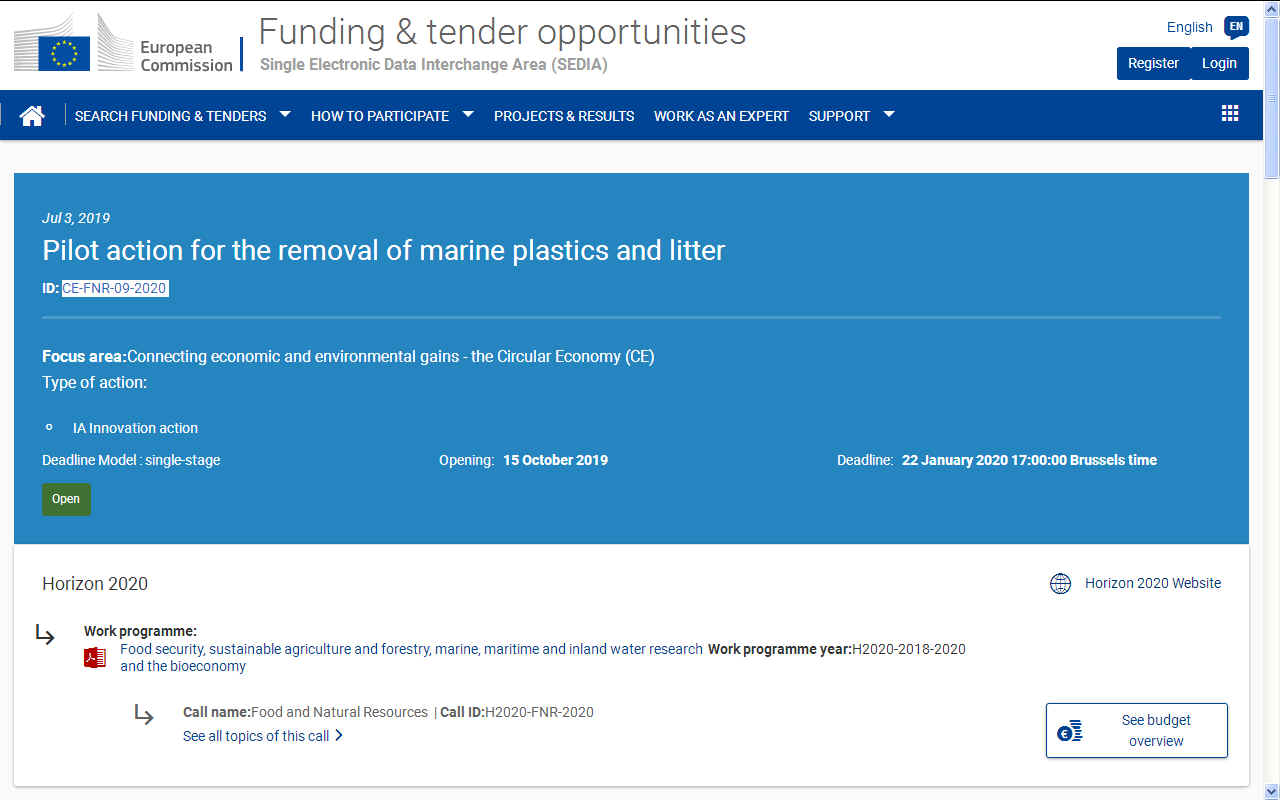Expand the Search Funding & Tenders dropdown arrow
This screenshot has height=800, width=1280.
point(285,115)
